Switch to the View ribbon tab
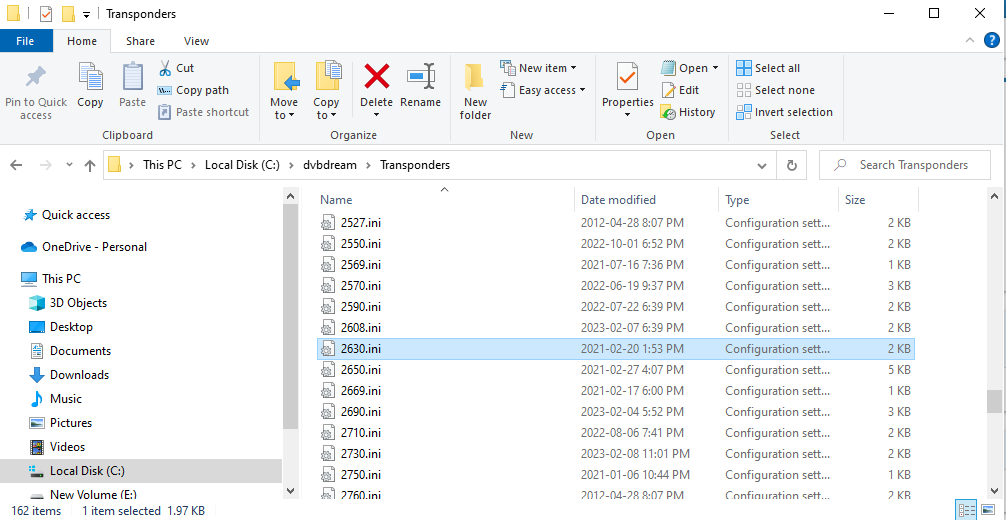1006x520 pixels. 196,41
